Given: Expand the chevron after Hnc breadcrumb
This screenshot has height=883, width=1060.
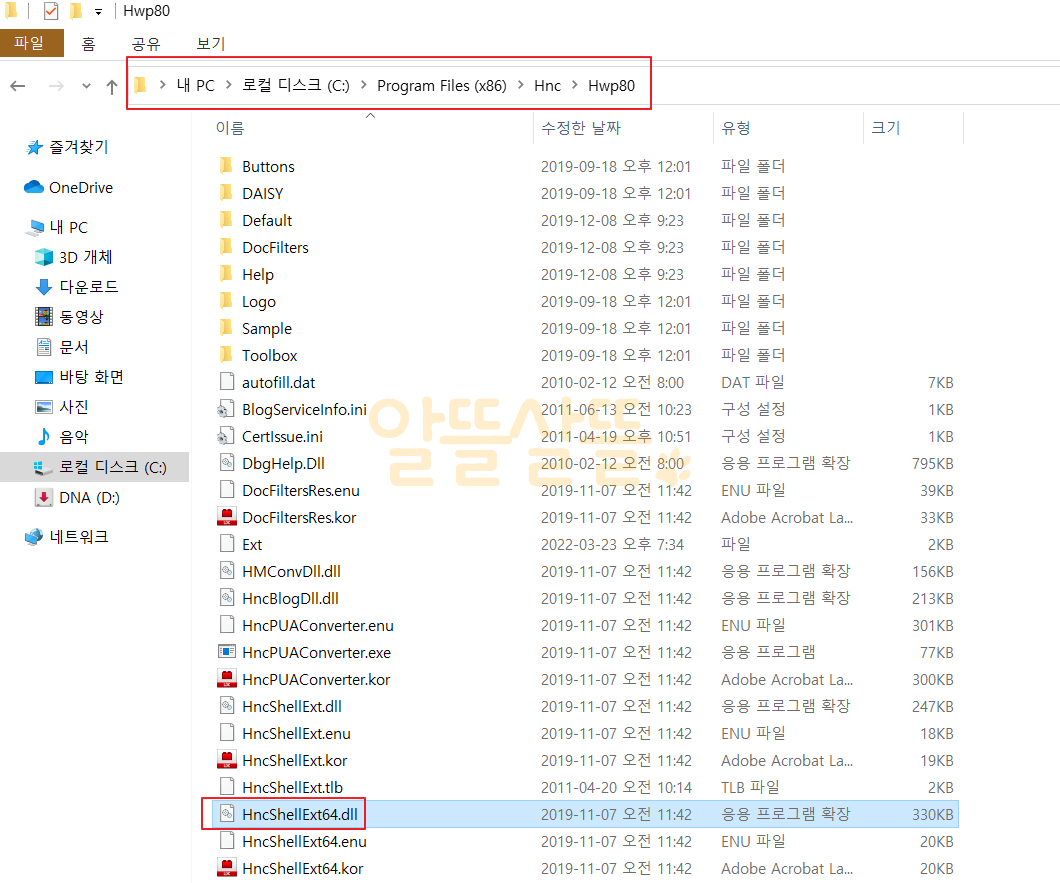Looking at the screenshot, I should tap(575, 85).
